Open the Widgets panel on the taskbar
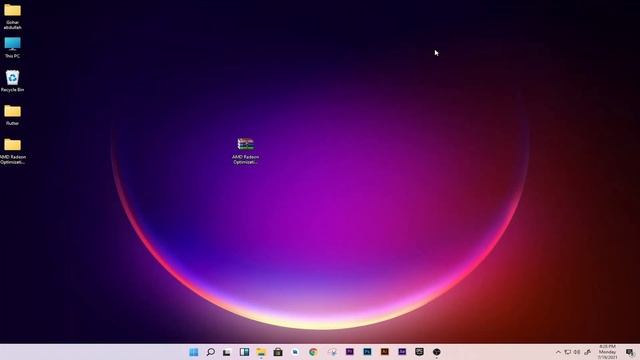 tap(244, 352)
